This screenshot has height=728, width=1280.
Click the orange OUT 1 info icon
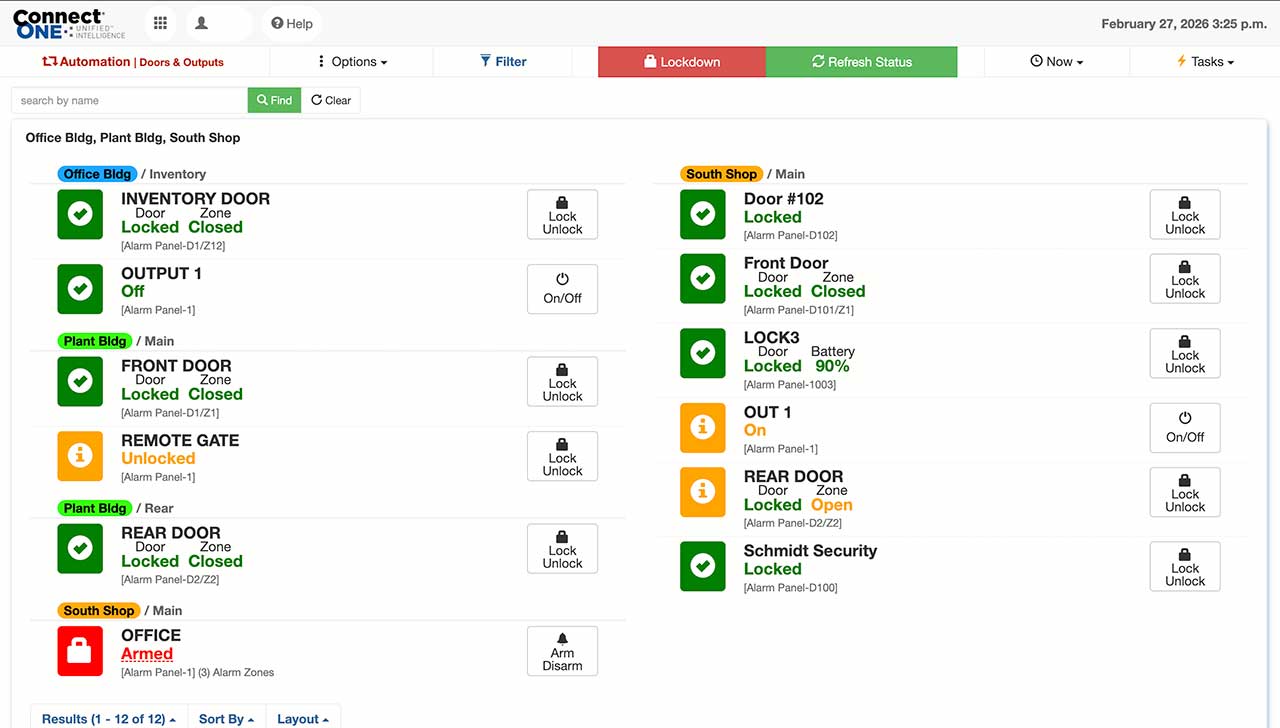(703, 427)
